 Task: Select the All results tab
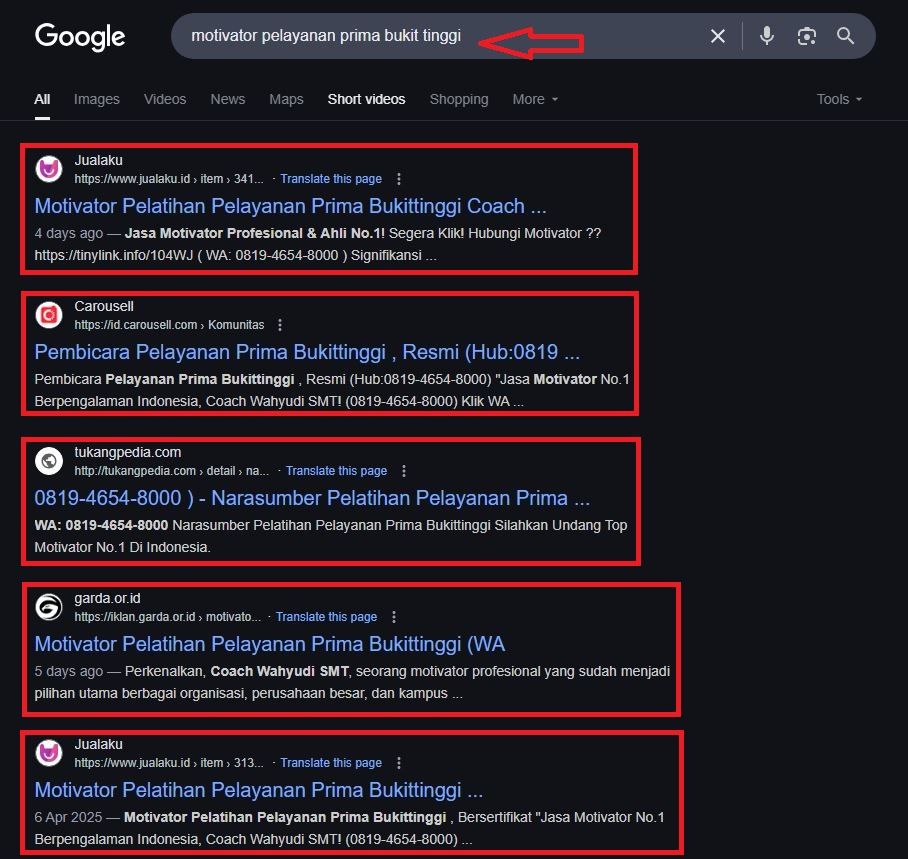42,99
